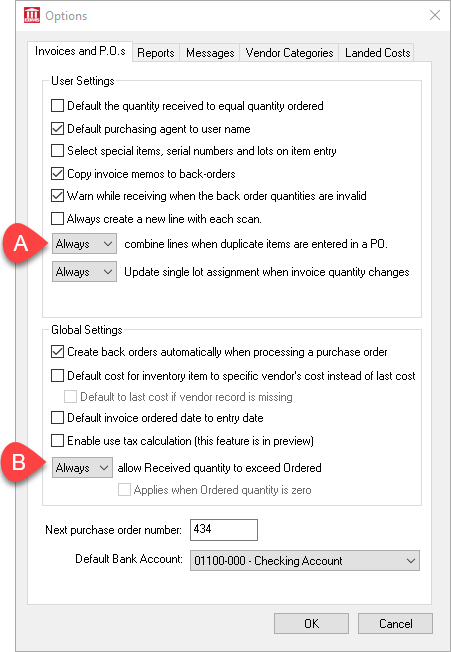The width and height of the screenshot is (451, 652).
Task: Click the OK button
Action: point(311,624)
